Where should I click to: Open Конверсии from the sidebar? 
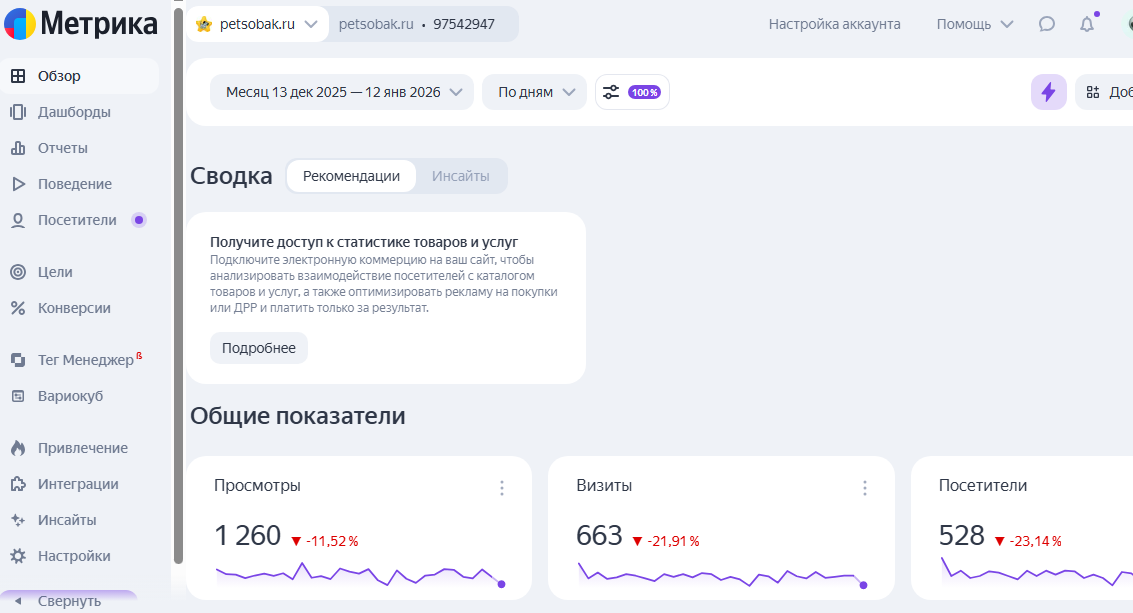click(73, 308)
